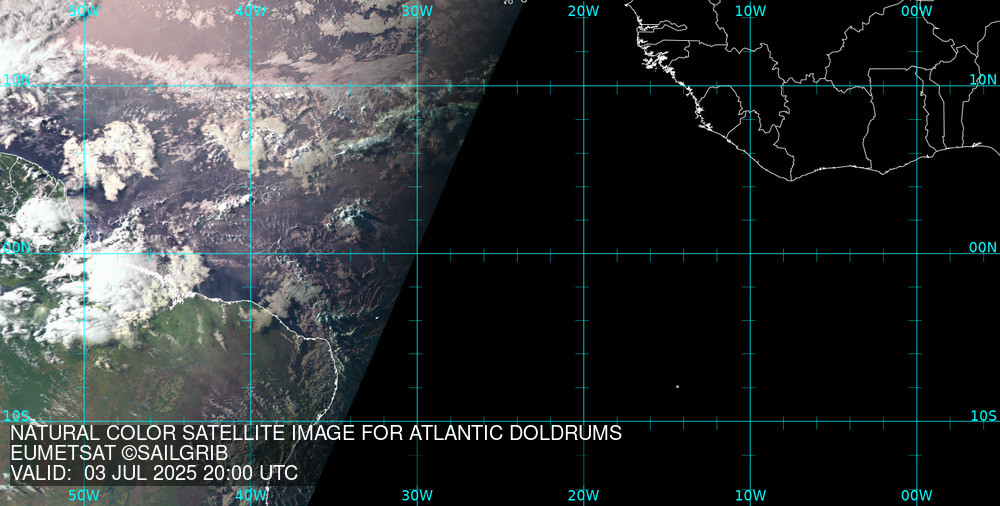Click the 'VALID: 03 JUL 2025 20:00 UTC' timestamp
The image size is (1000, 506).
click(x=154, y=473)
